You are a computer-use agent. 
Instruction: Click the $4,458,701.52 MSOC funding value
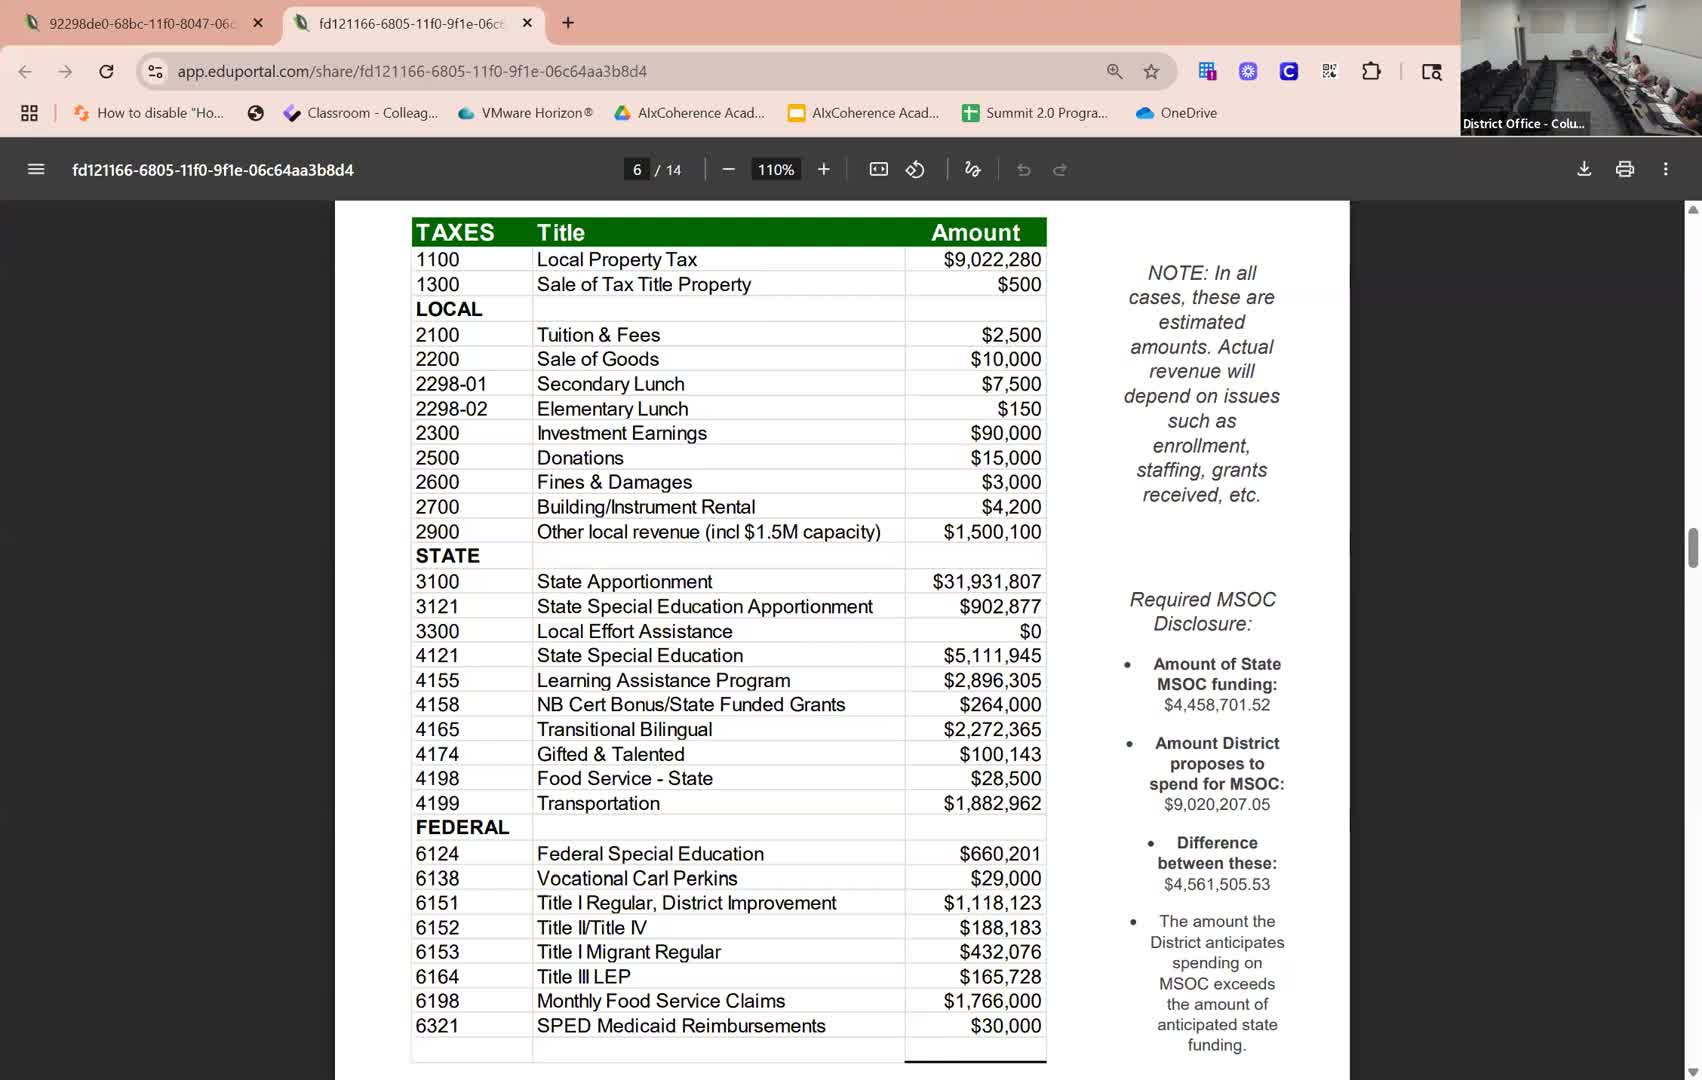coord(1217,705)
